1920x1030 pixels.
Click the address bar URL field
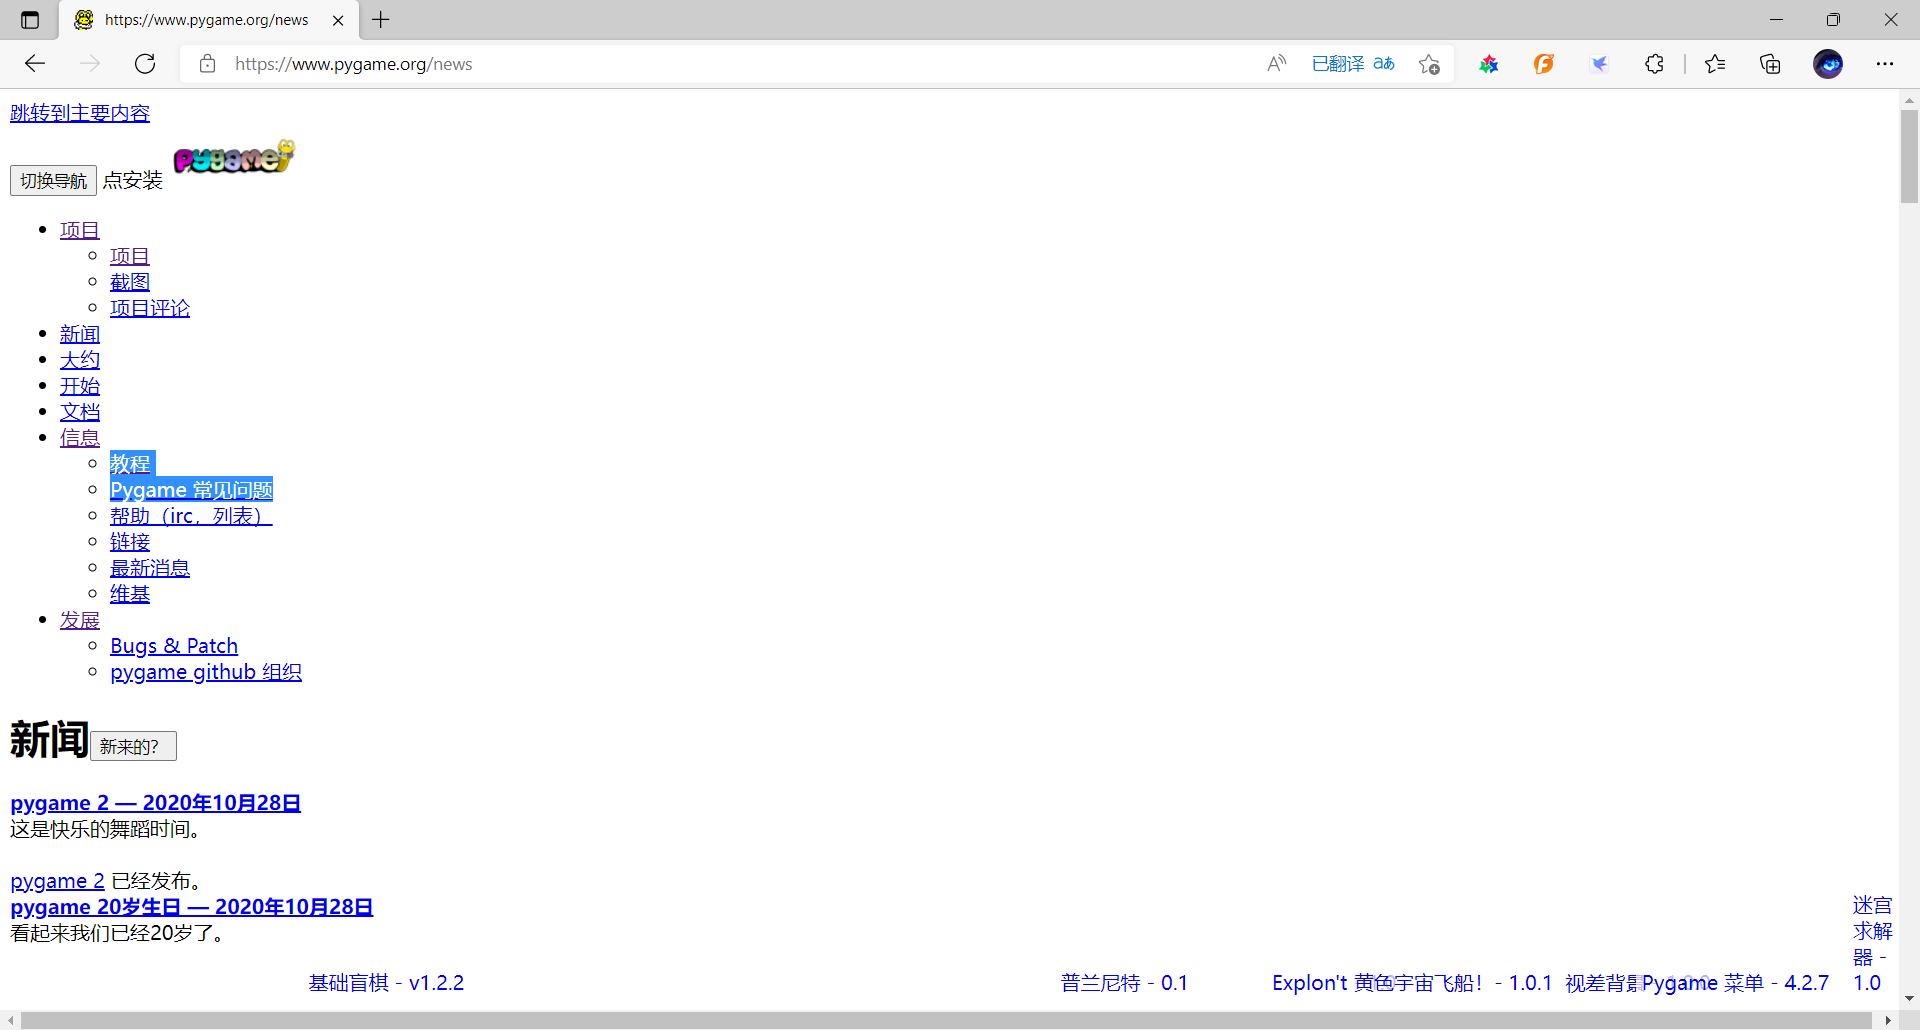click(x=740, y=64)
